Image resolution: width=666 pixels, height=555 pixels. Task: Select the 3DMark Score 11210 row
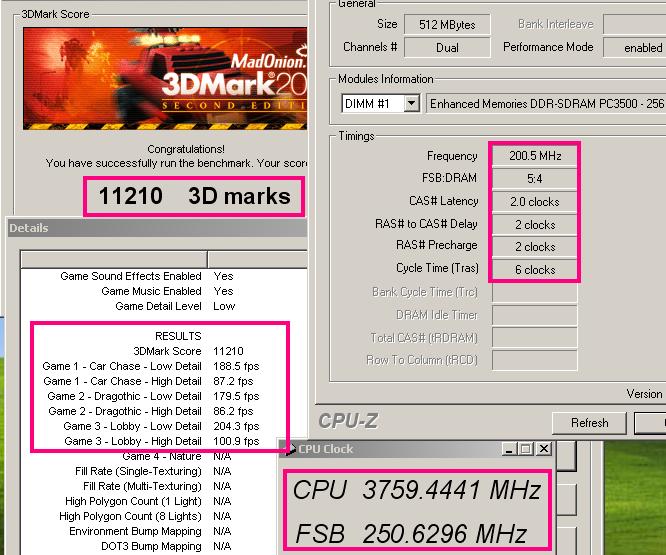[x=164, y=351]
